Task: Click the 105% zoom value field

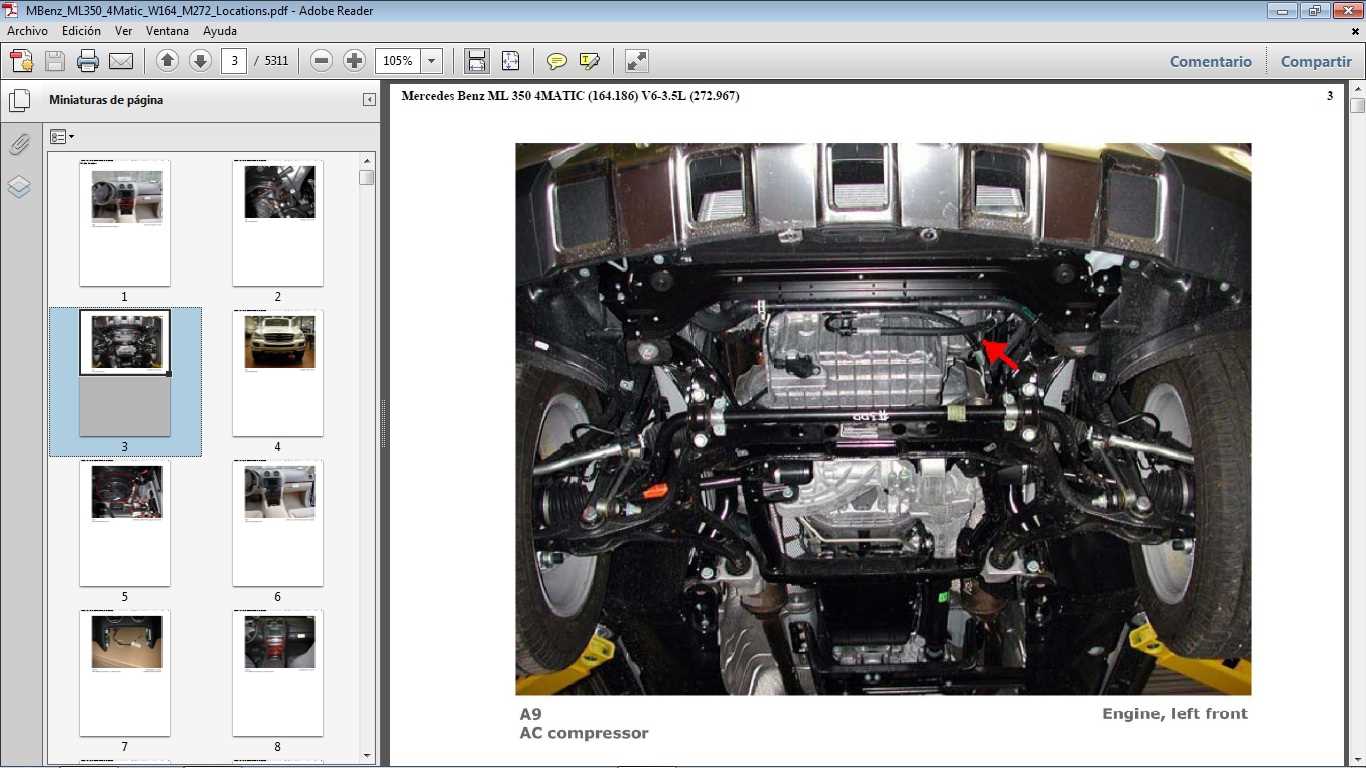Action: point(398,61)
